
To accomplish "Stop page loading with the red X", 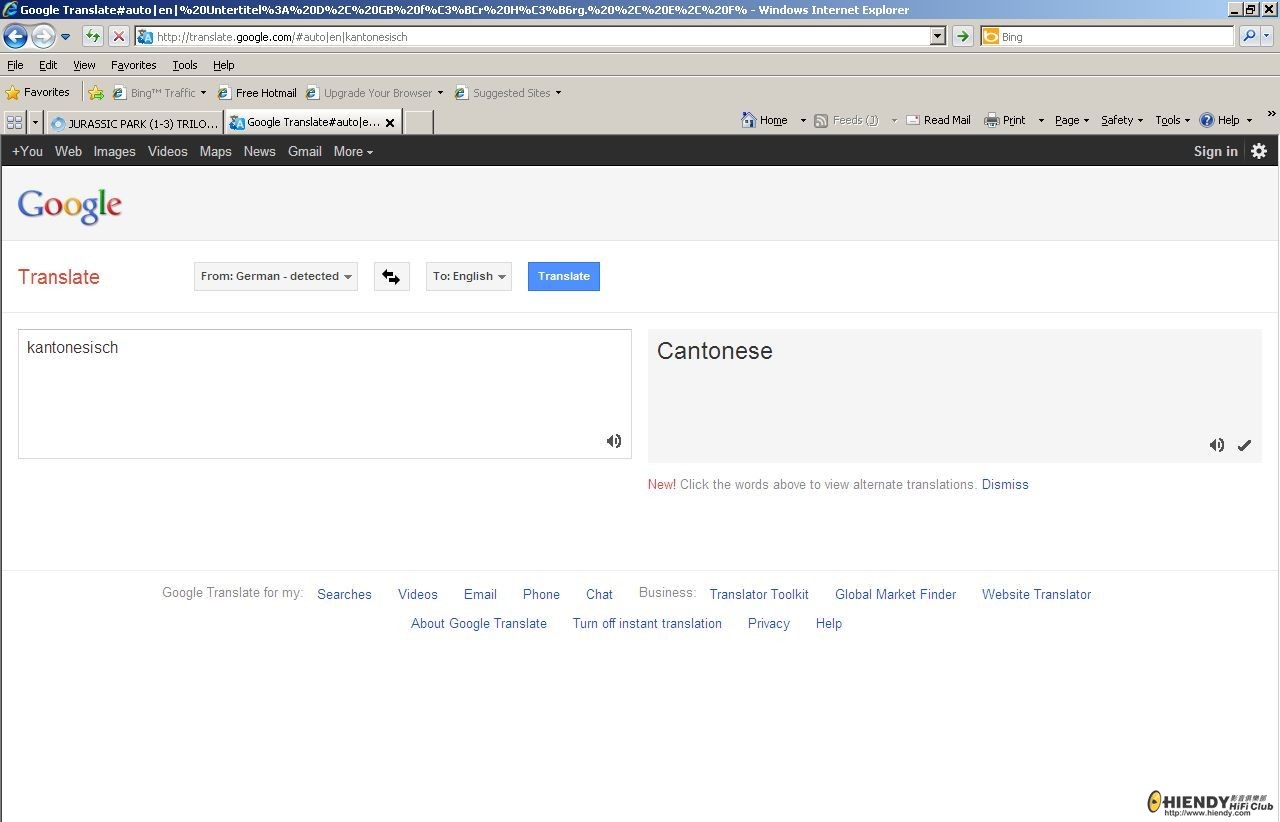I will (118, 37).
